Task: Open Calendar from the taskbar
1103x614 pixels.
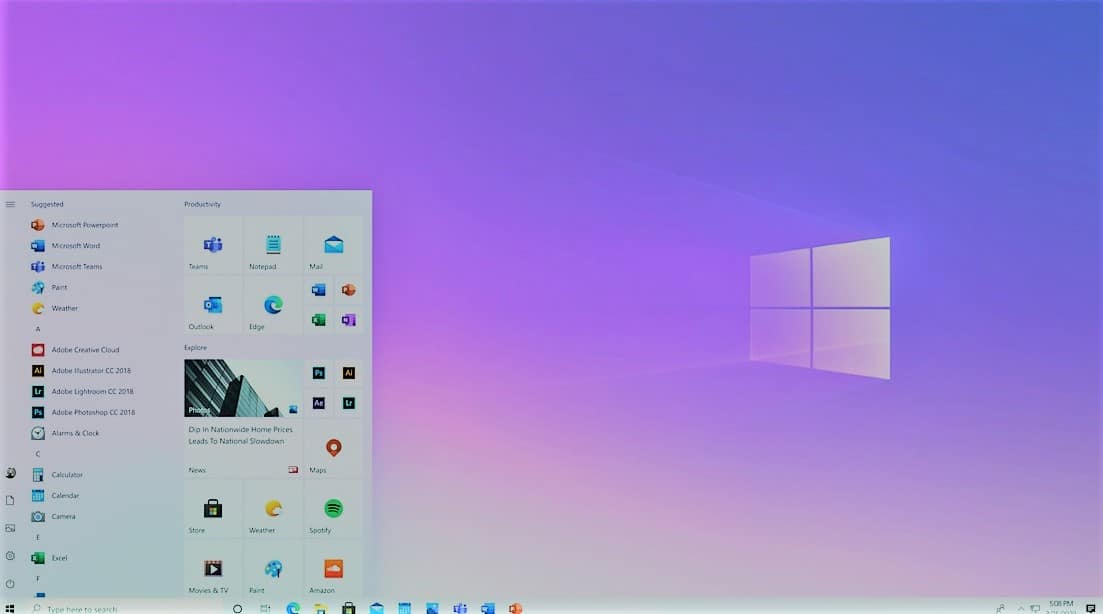Action: tap(404, 608)
